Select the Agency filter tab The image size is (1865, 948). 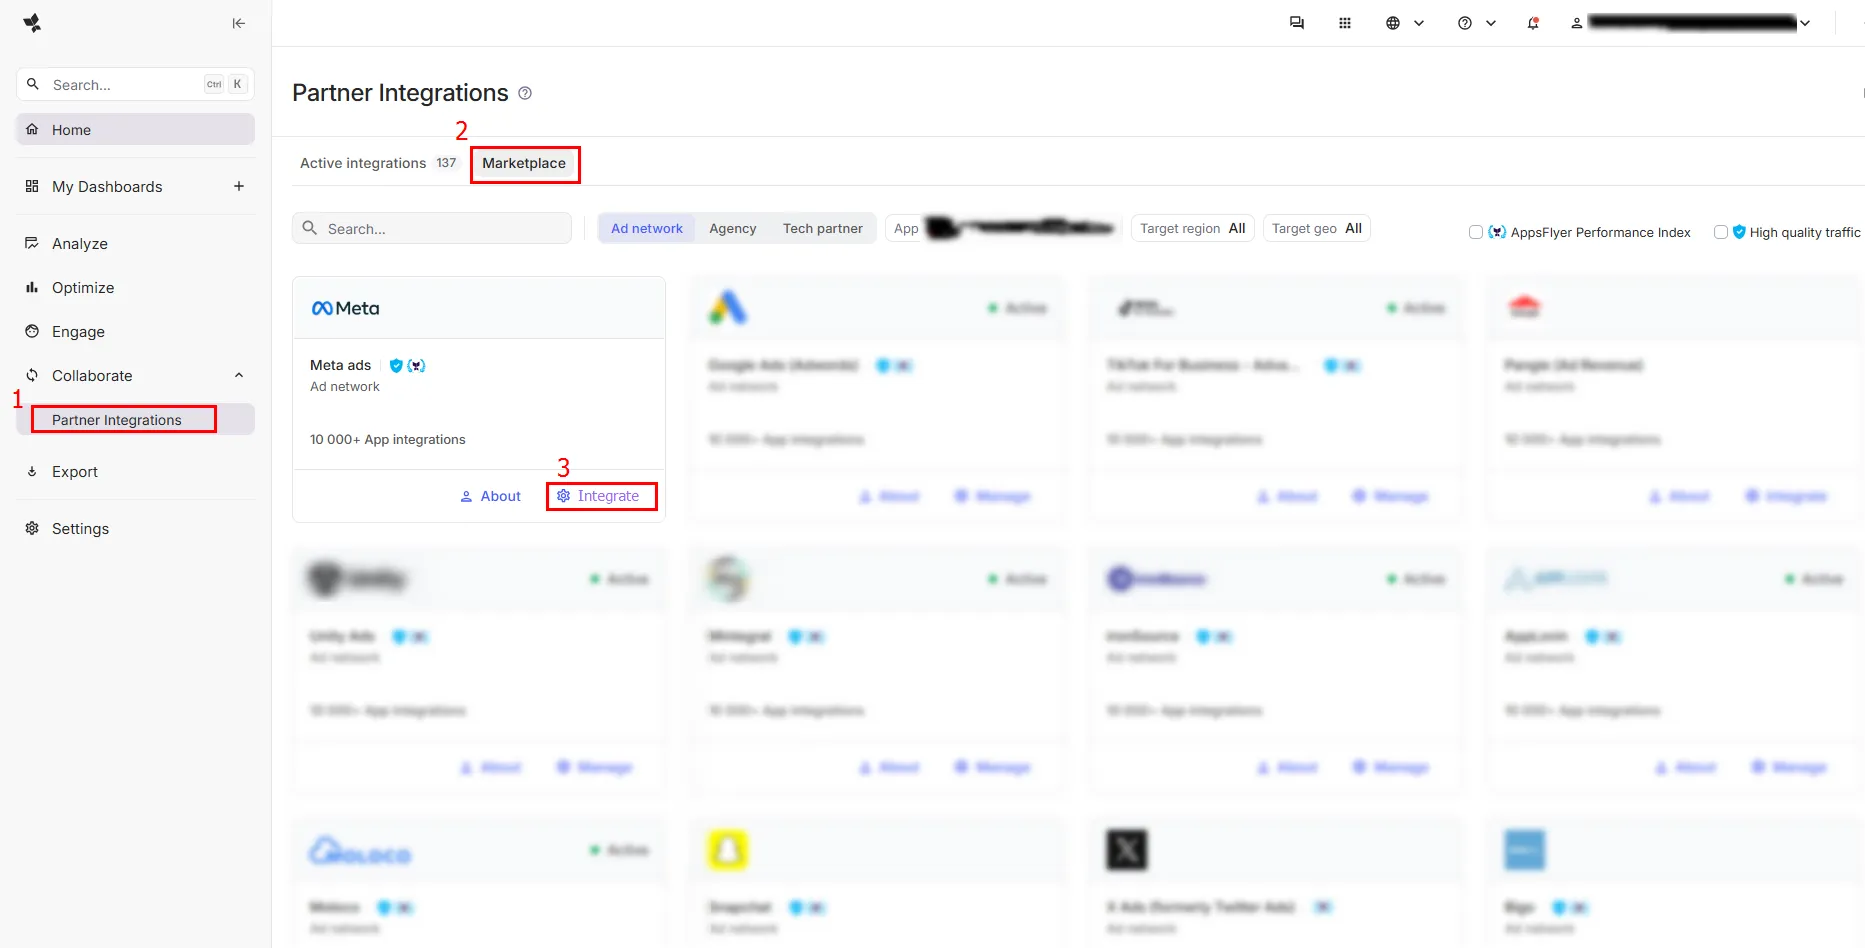pyautogui.click(x=733, y=228)
